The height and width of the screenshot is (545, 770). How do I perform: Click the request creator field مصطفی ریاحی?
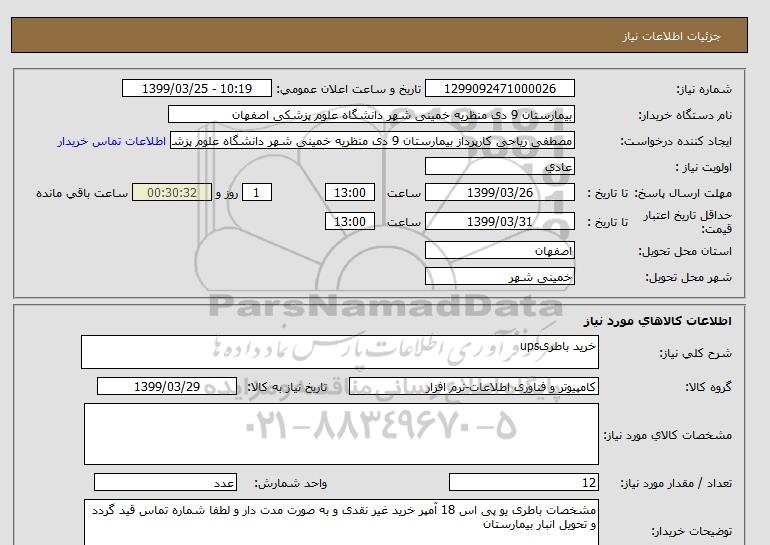click(x=372, y=140)
